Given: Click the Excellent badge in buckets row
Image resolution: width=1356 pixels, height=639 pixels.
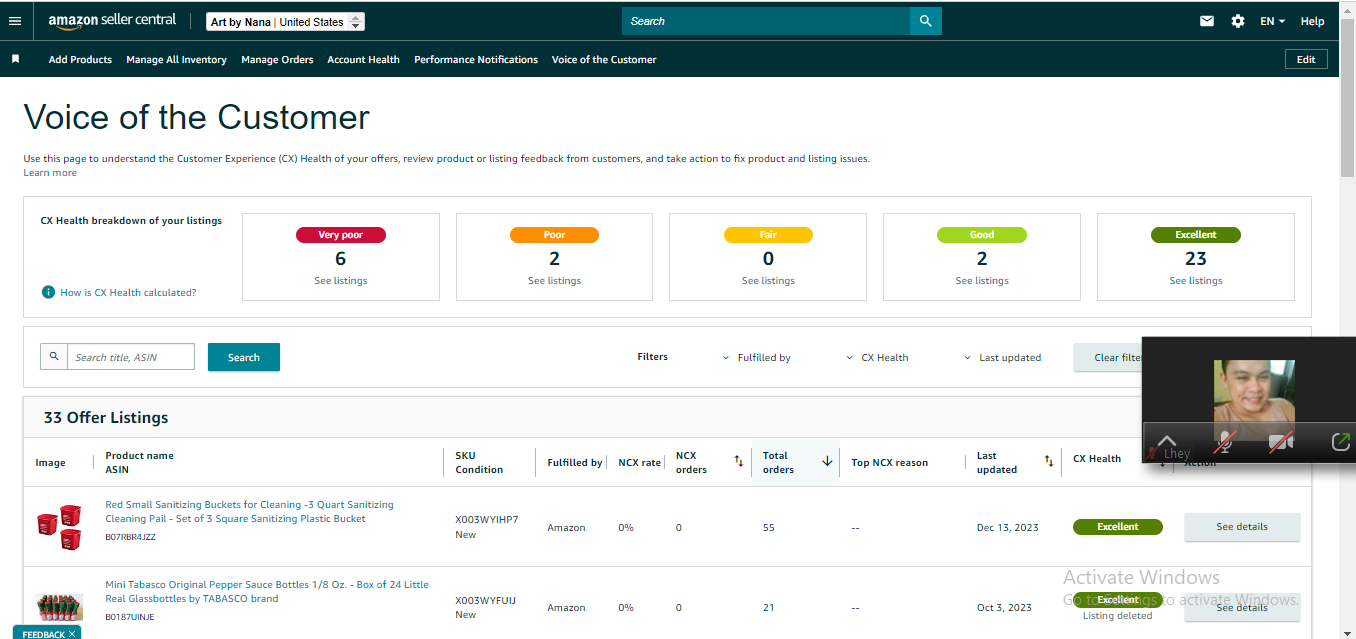Looking at the screenshot, I should [1118, 526].
